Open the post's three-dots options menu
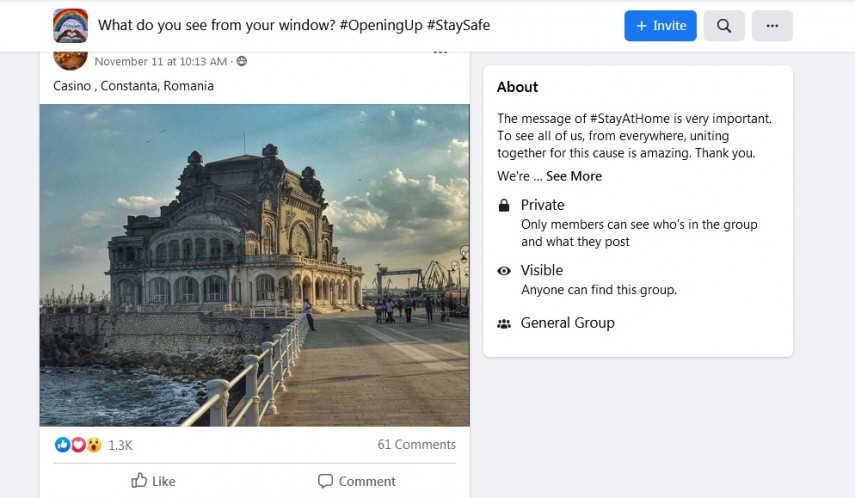Image resolution: width=855 pixels, height=498 pixels. [x=440, y=53]
